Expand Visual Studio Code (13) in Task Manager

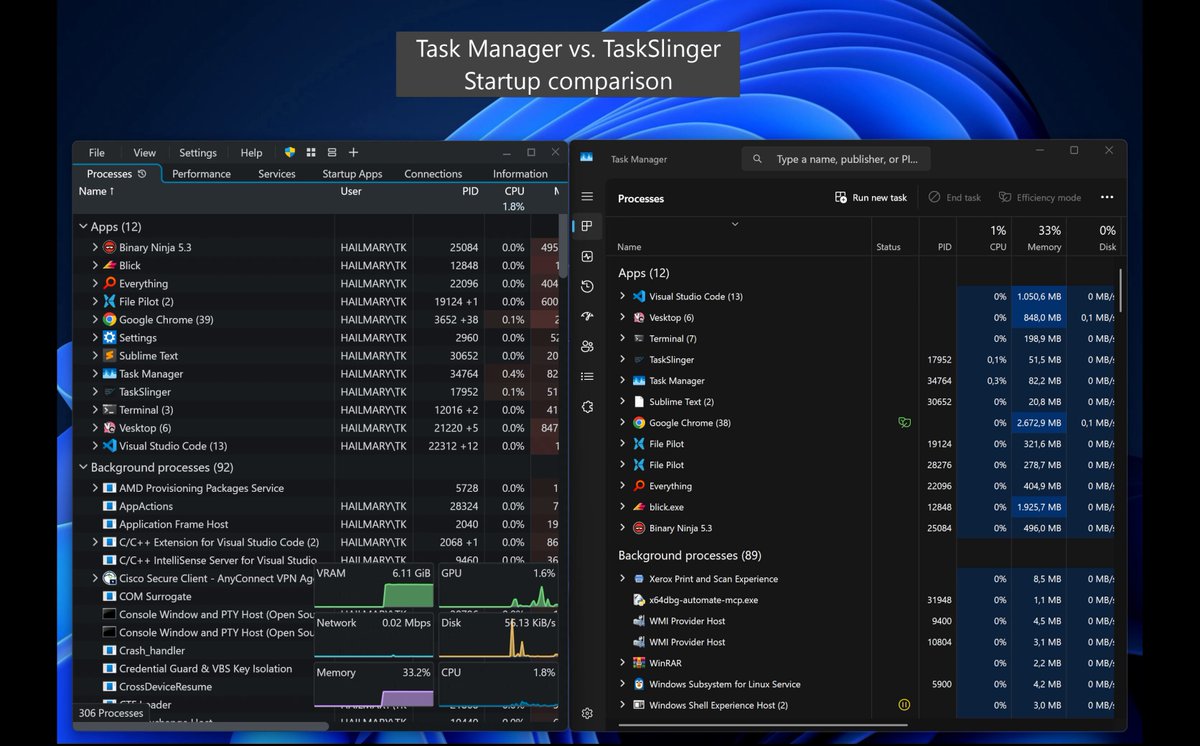[x=622, y=296]
